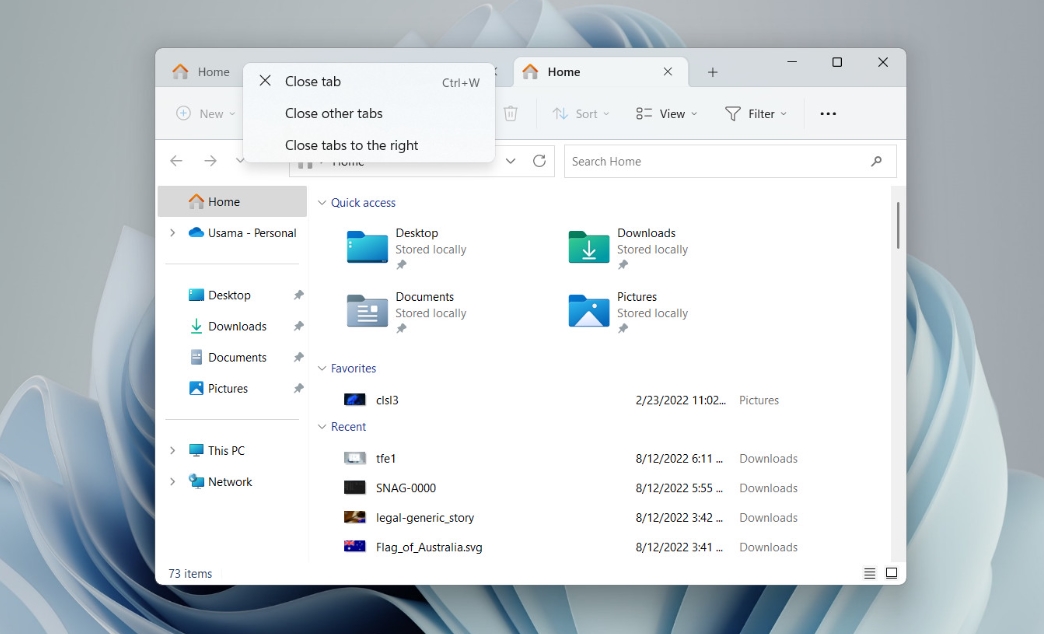The height and width of the screenshot is (634, 1044).
Task: Open the Sort dropdown menu
Action: [581, 114]
